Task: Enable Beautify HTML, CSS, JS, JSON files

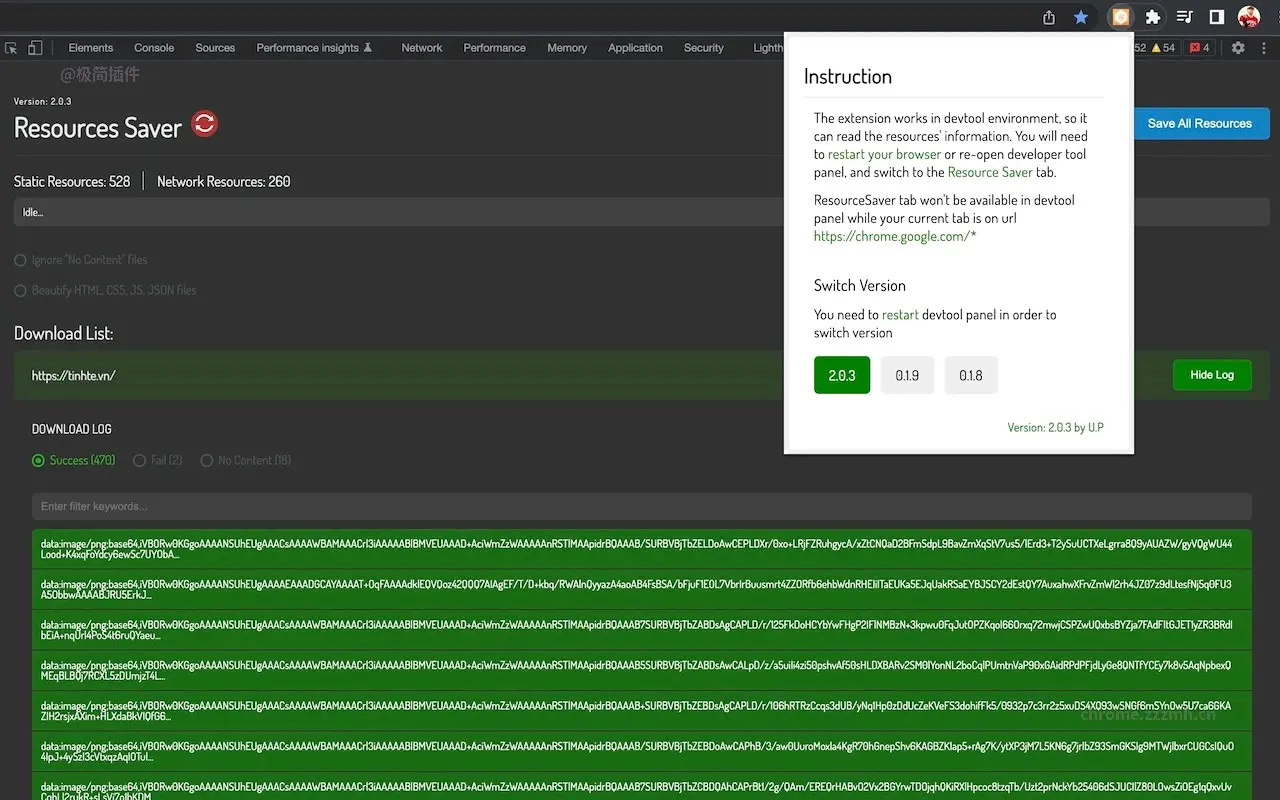Action: click(20, 291)
